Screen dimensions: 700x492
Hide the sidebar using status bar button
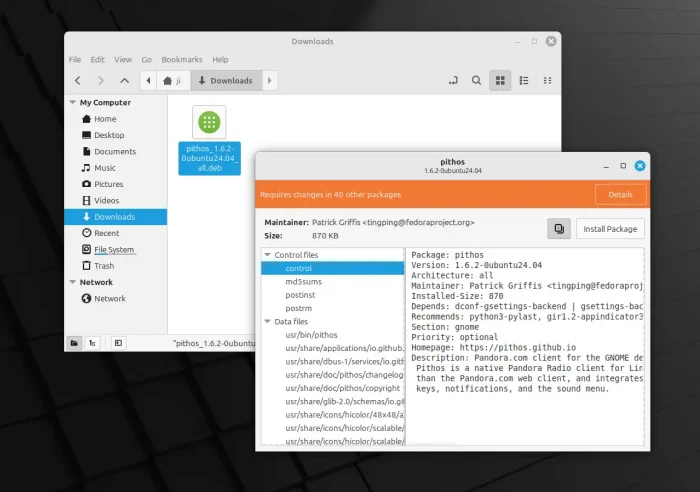pyautogui.click(x=118, y=343)
